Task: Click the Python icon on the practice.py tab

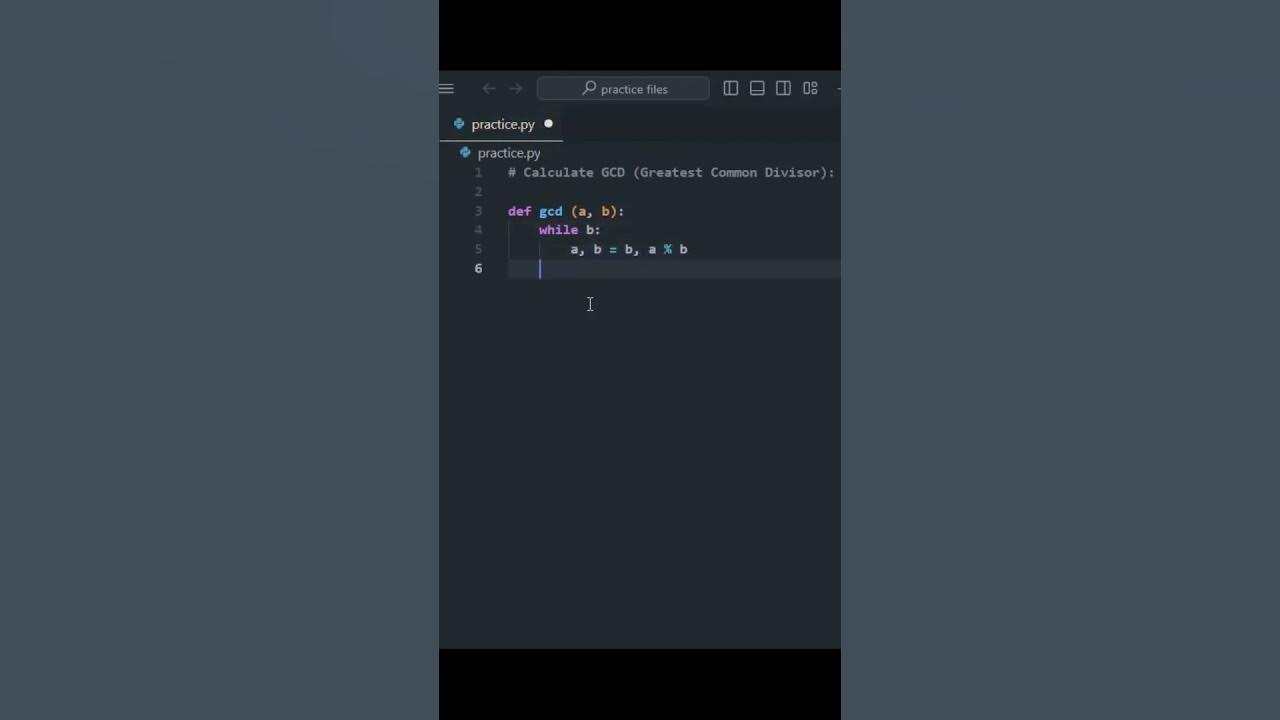Action: [459, 124]
